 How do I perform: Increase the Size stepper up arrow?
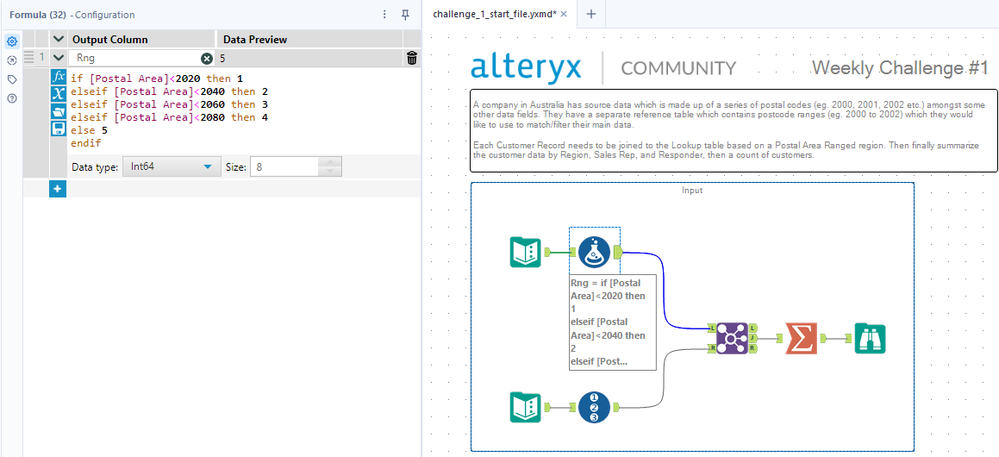click(x=329, y=163)
